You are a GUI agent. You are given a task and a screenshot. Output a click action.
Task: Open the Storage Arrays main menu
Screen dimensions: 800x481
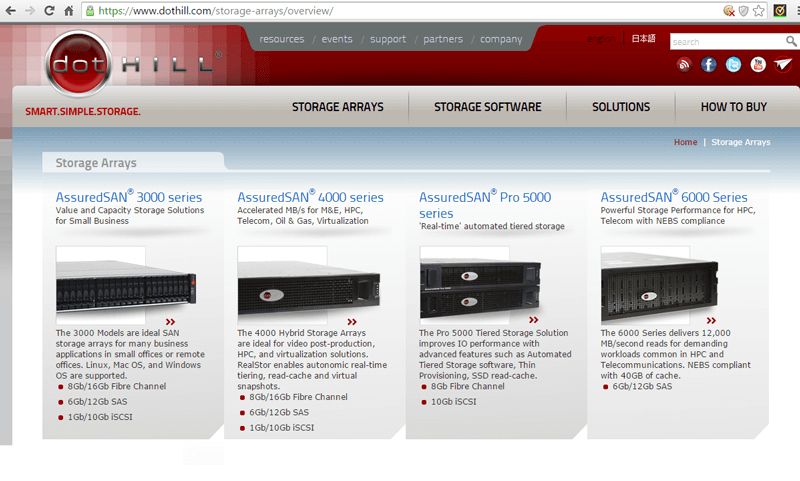click(x=338, y=107)
